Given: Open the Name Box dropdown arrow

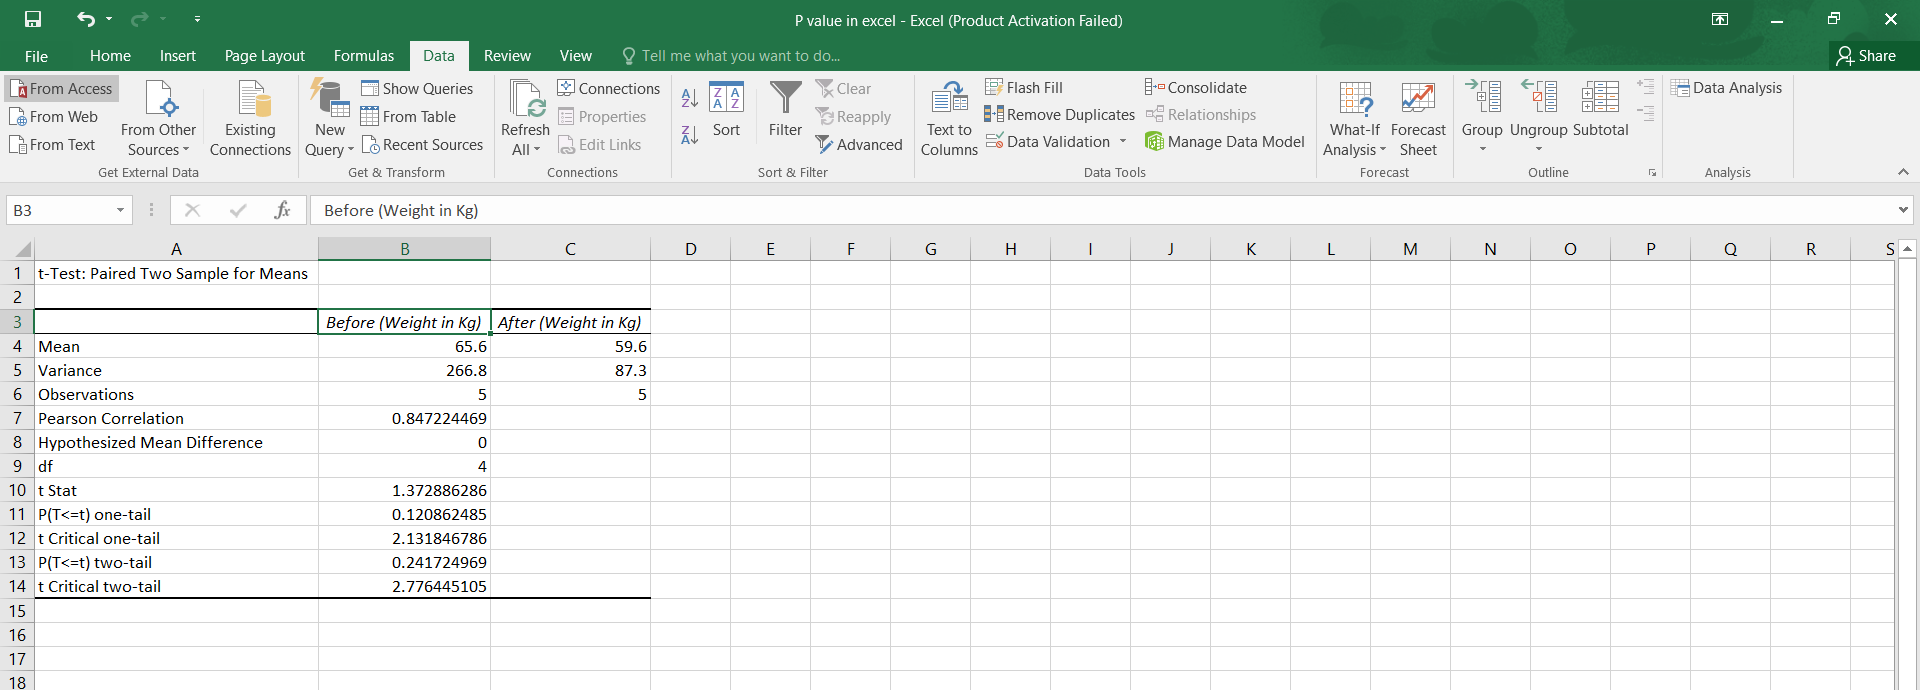Looking at the screenshot, I should [121, 210].
